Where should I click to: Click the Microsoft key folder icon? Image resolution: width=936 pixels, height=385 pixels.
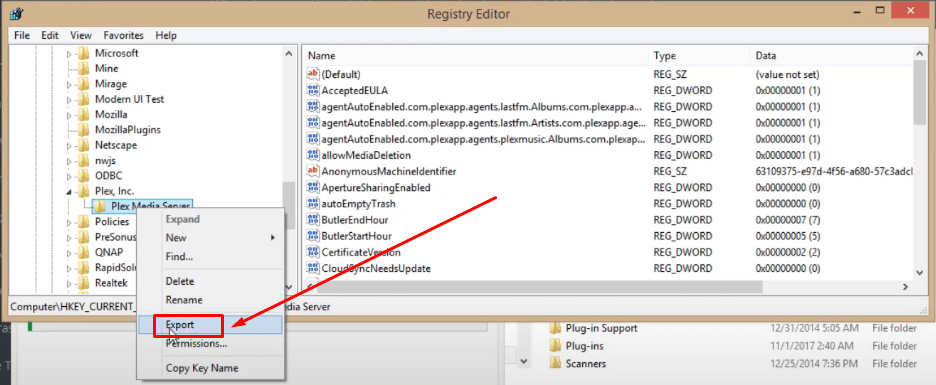pyautogui.click(x=84, y=53)
